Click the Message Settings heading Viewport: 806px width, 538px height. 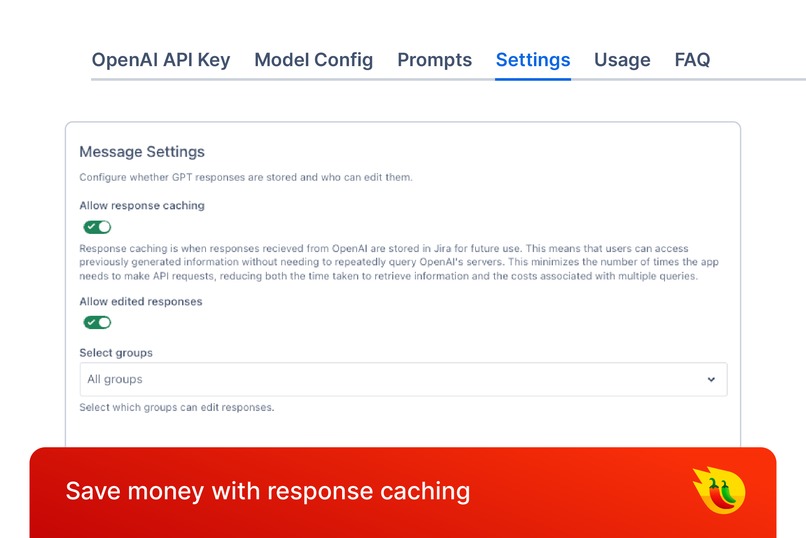[142, 152]
